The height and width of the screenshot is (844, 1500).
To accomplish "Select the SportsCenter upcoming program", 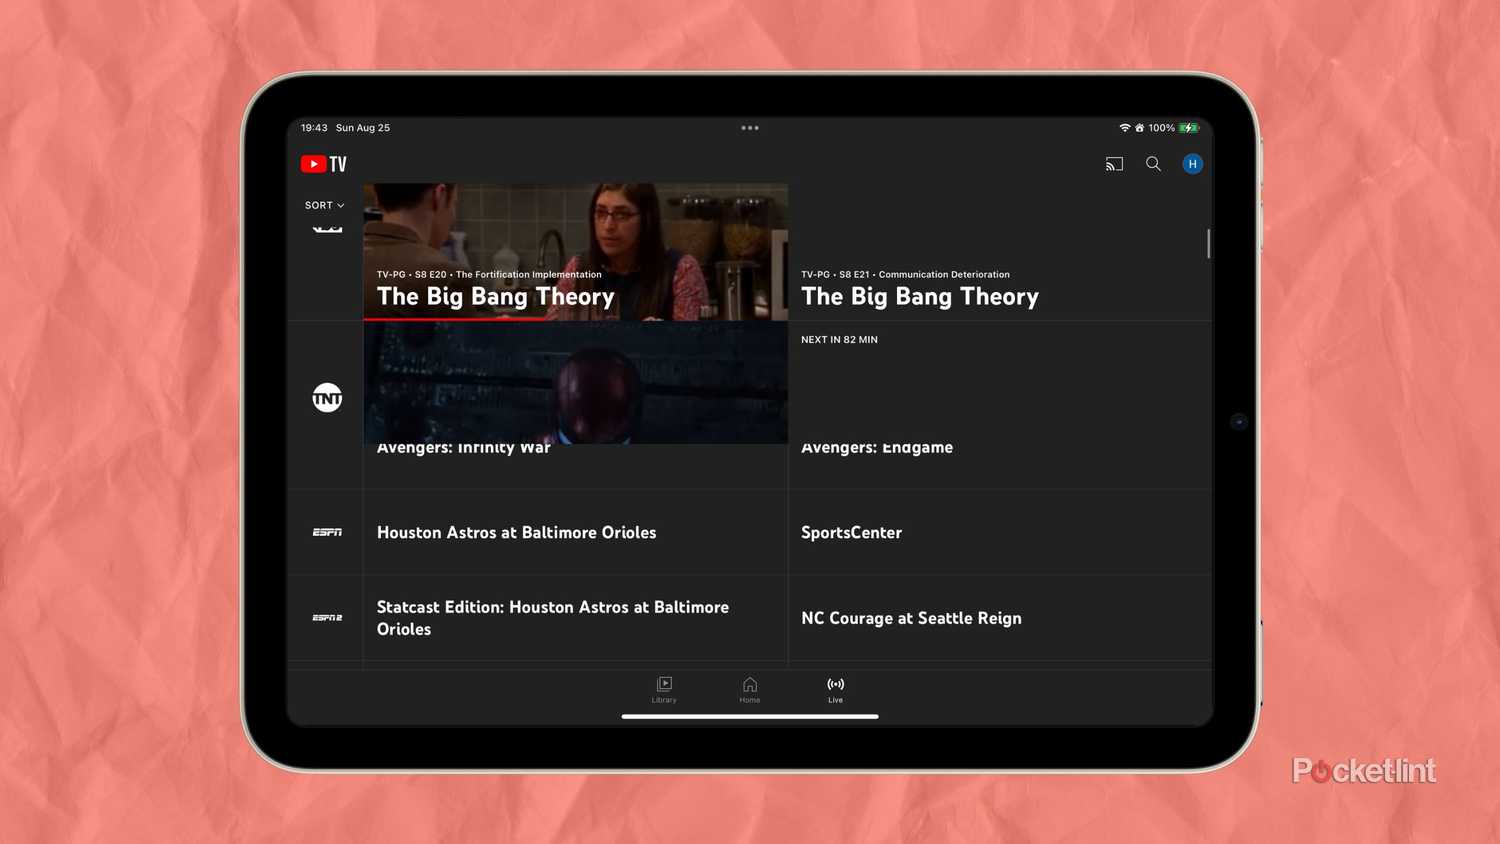I will (x=851, y=532).
